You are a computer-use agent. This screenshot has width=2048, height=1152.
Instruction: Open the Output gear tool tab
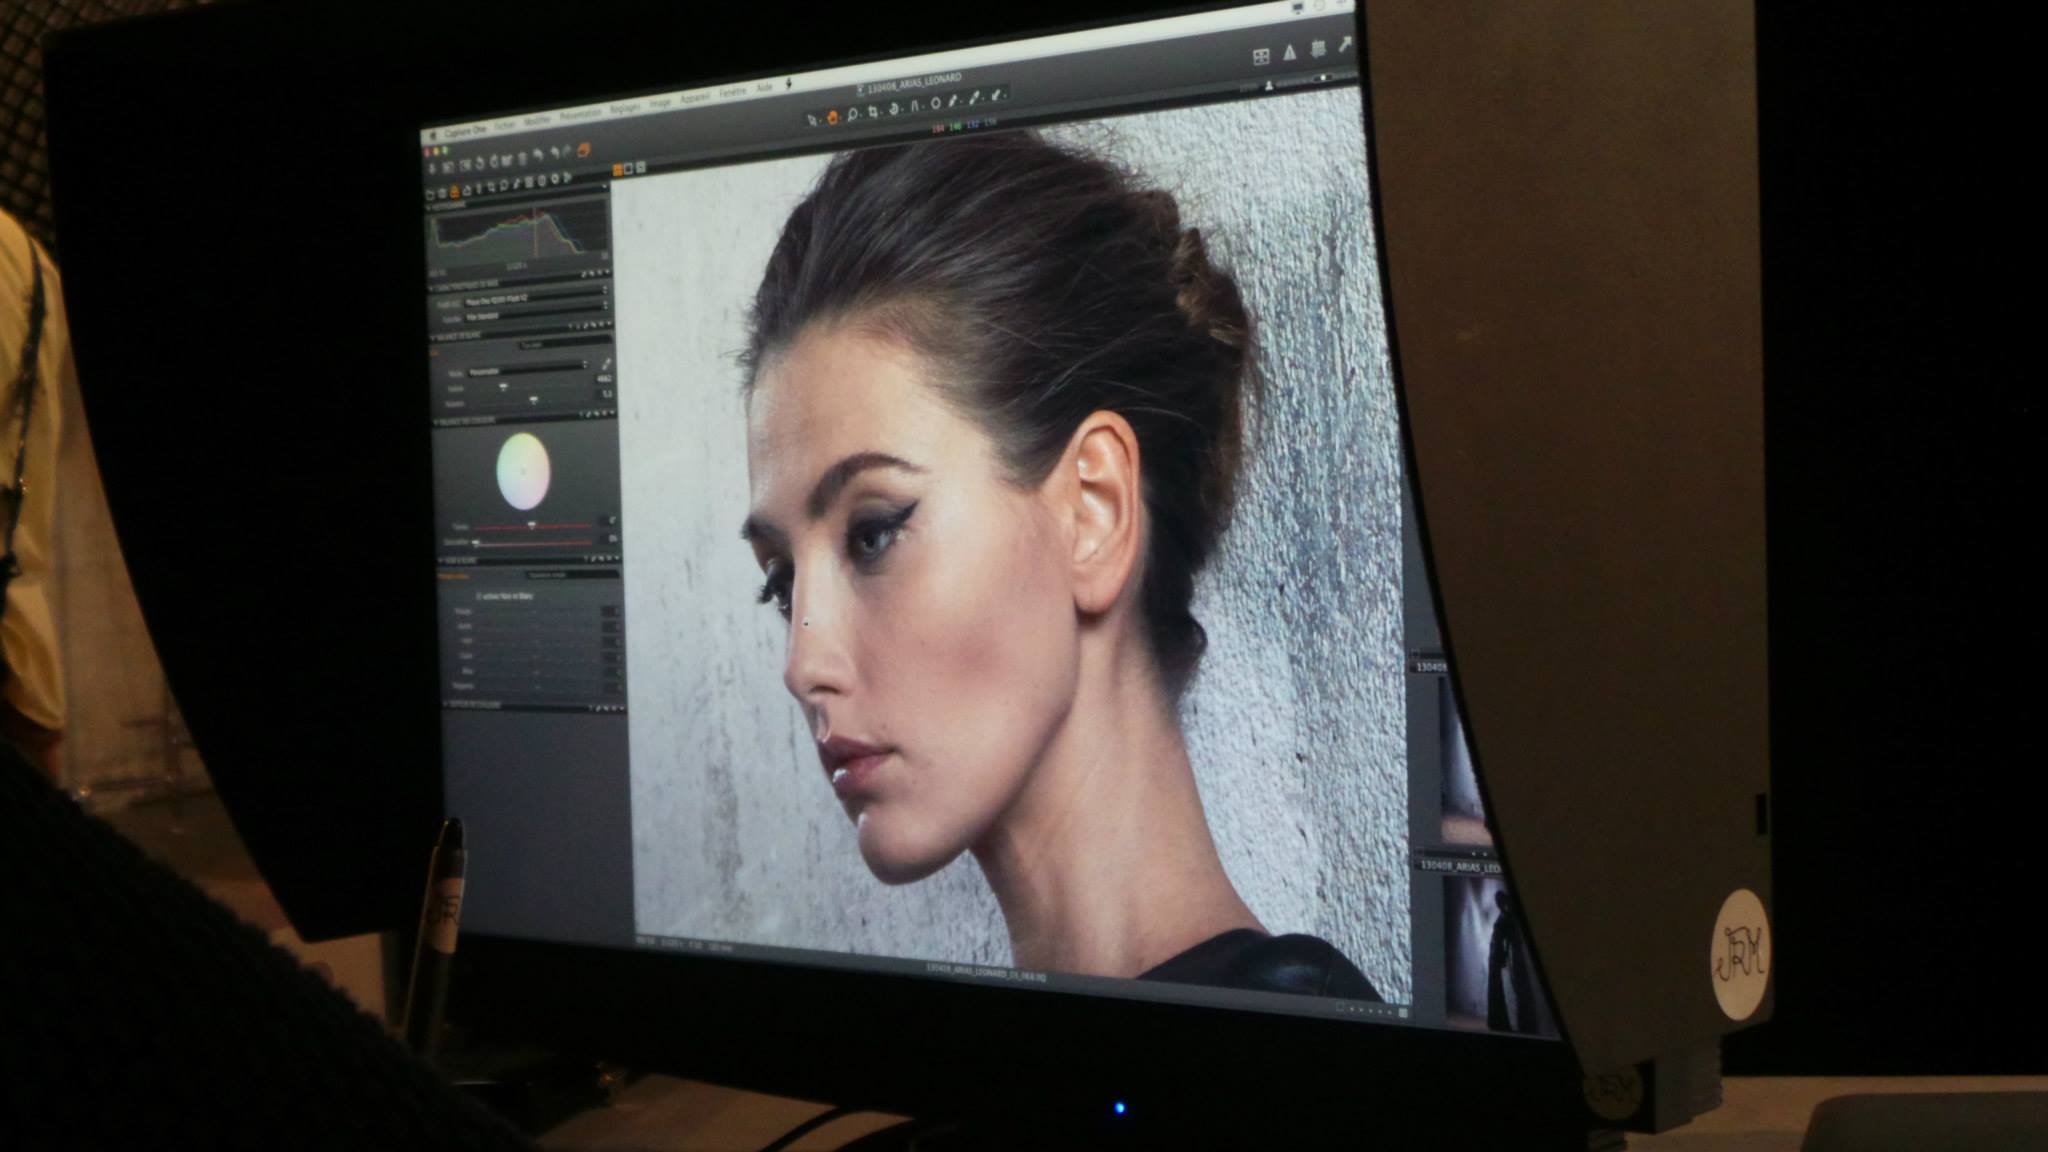coord(555,178)
